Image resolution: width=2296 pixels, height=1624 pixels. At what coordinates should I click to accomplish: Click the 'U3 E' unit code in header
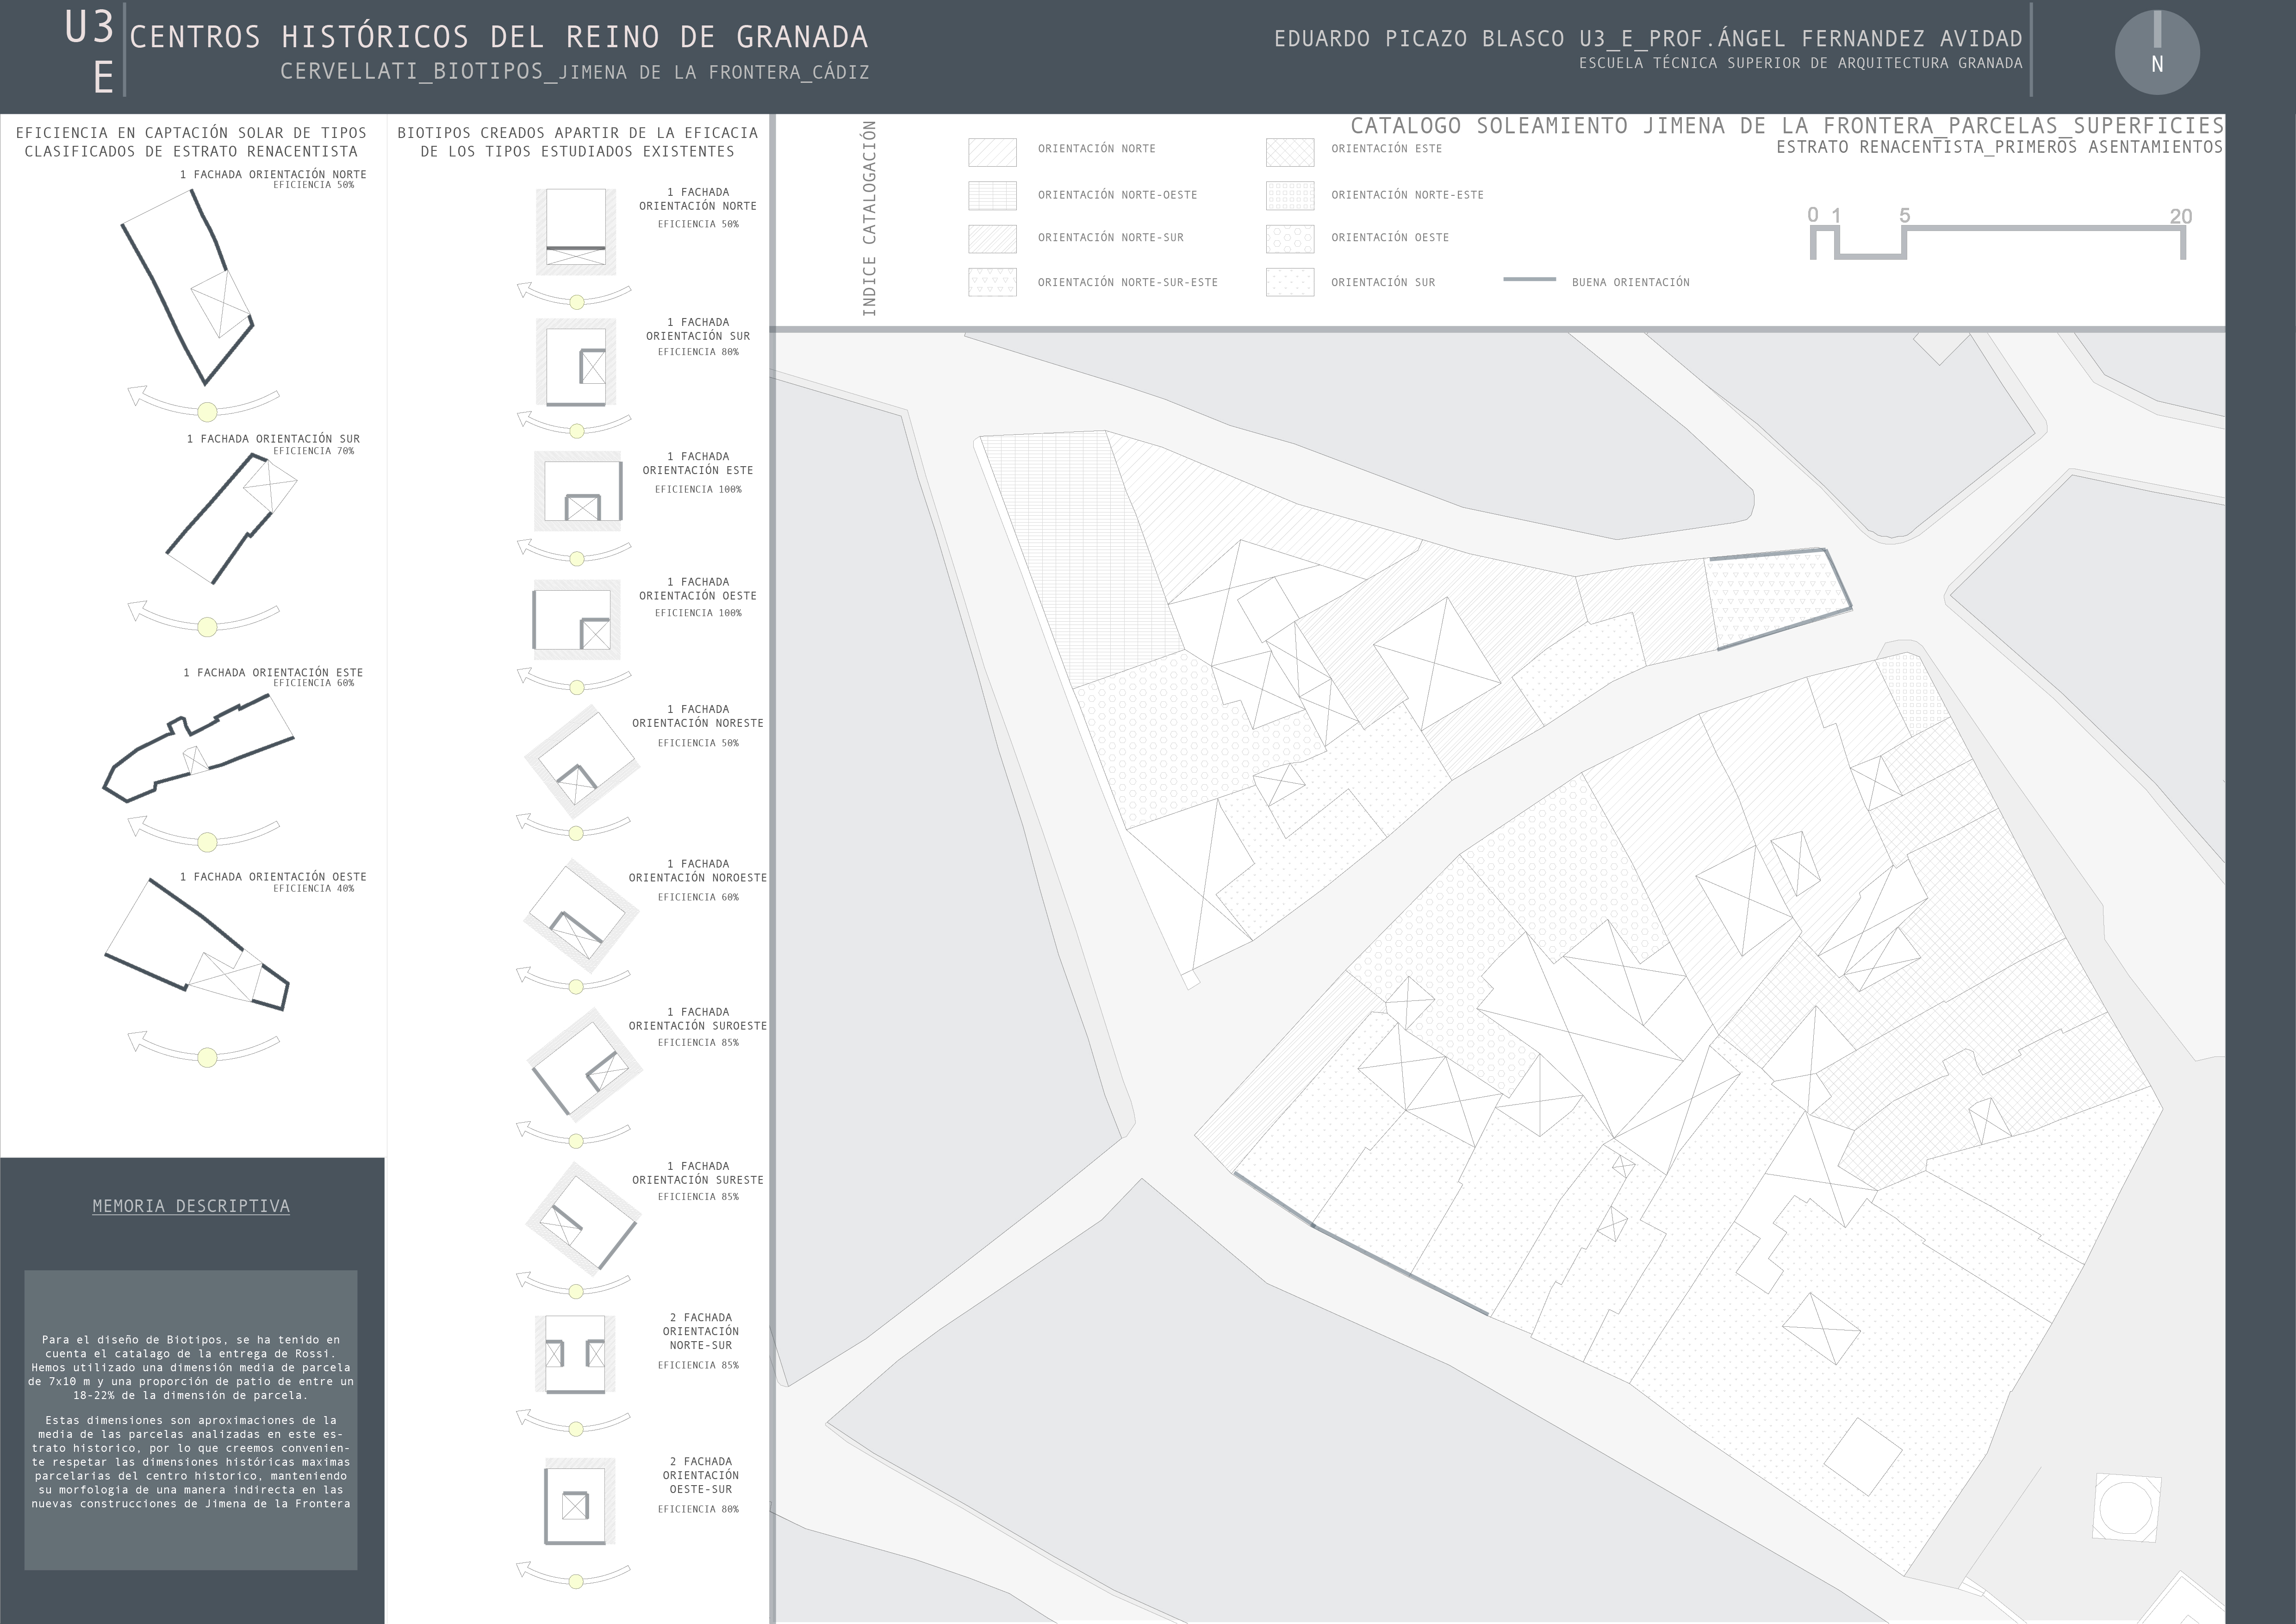[90, 52]
